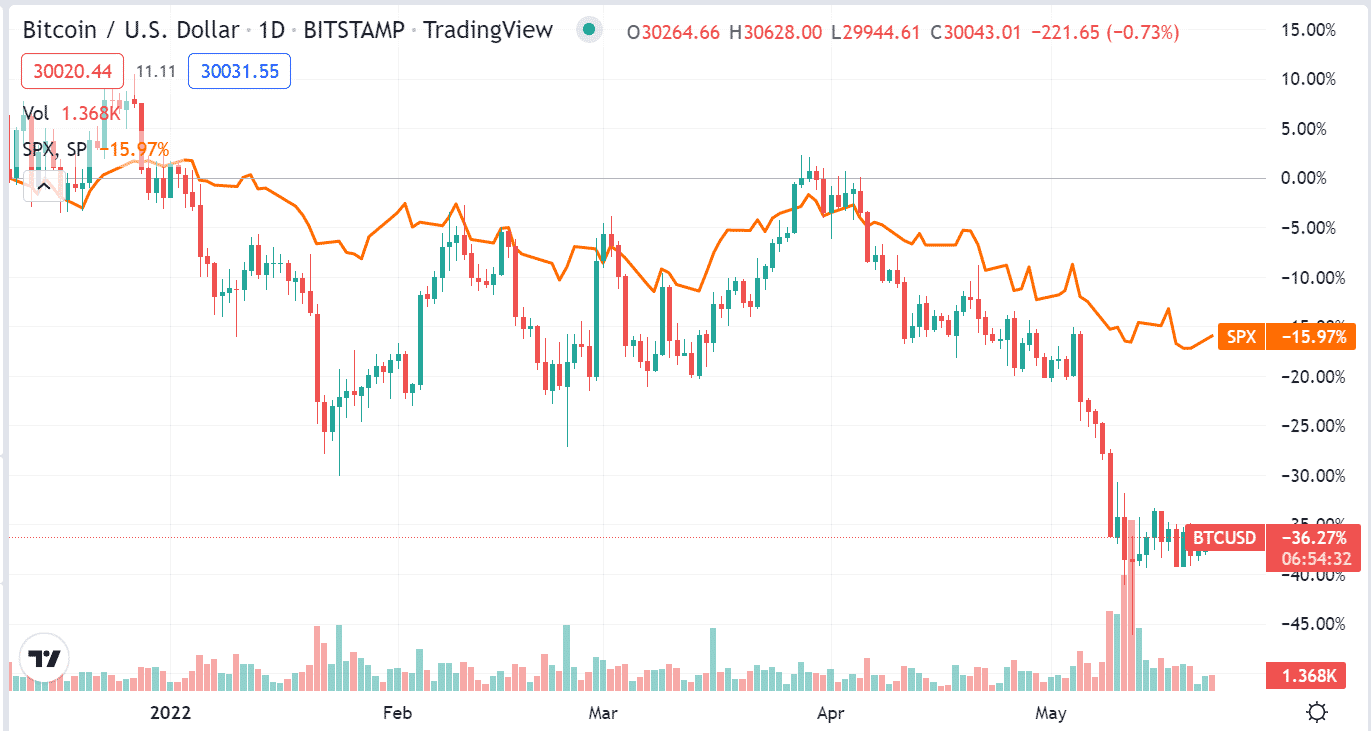The image size is (1371, 731).
Task: Click the Feb label on time axis
Action: click(x=397, y=713)
